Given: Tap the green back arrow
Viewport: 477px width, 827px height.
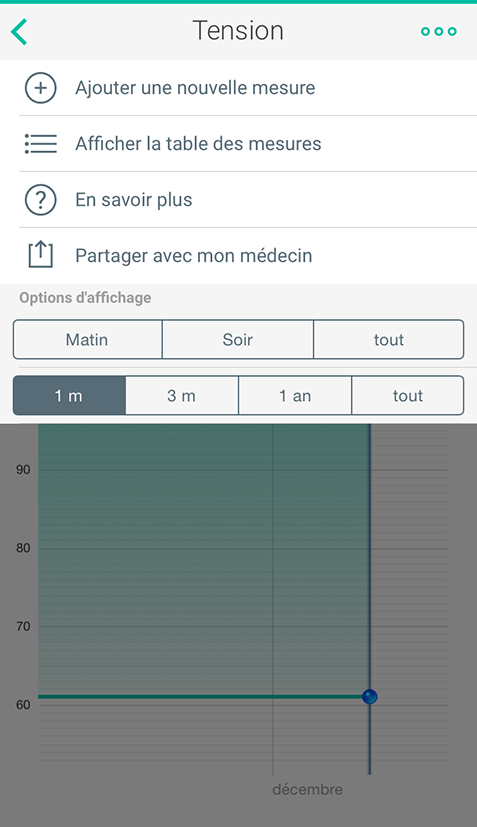Looking at the screenshot, I should (x=19, y=32).
